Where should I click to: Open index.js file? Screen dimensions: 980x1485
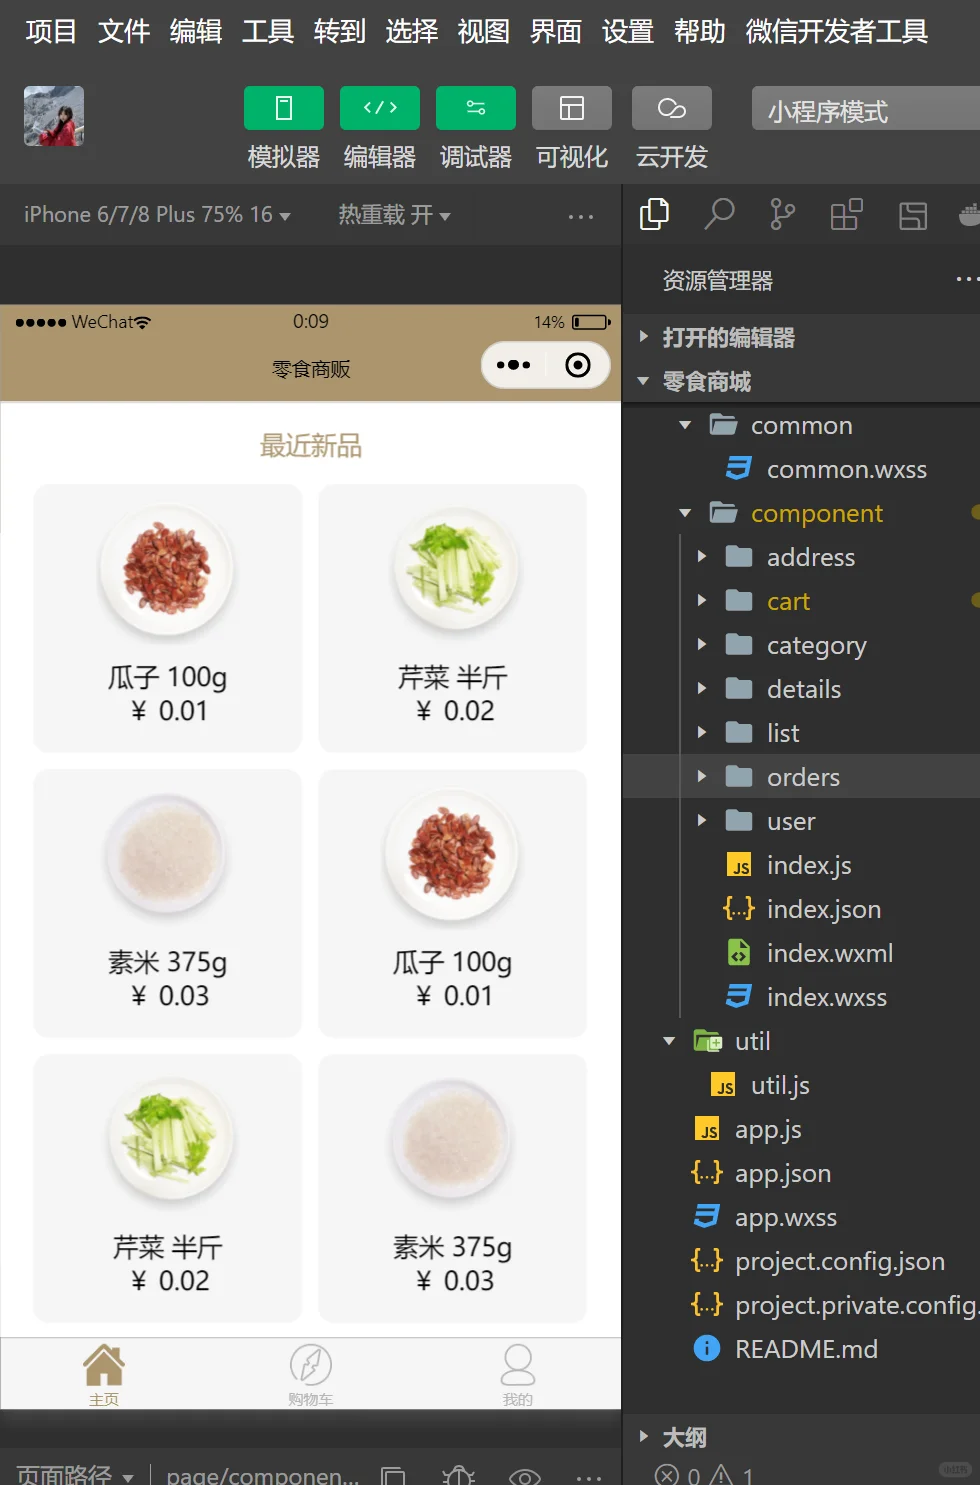coord(801,865)
